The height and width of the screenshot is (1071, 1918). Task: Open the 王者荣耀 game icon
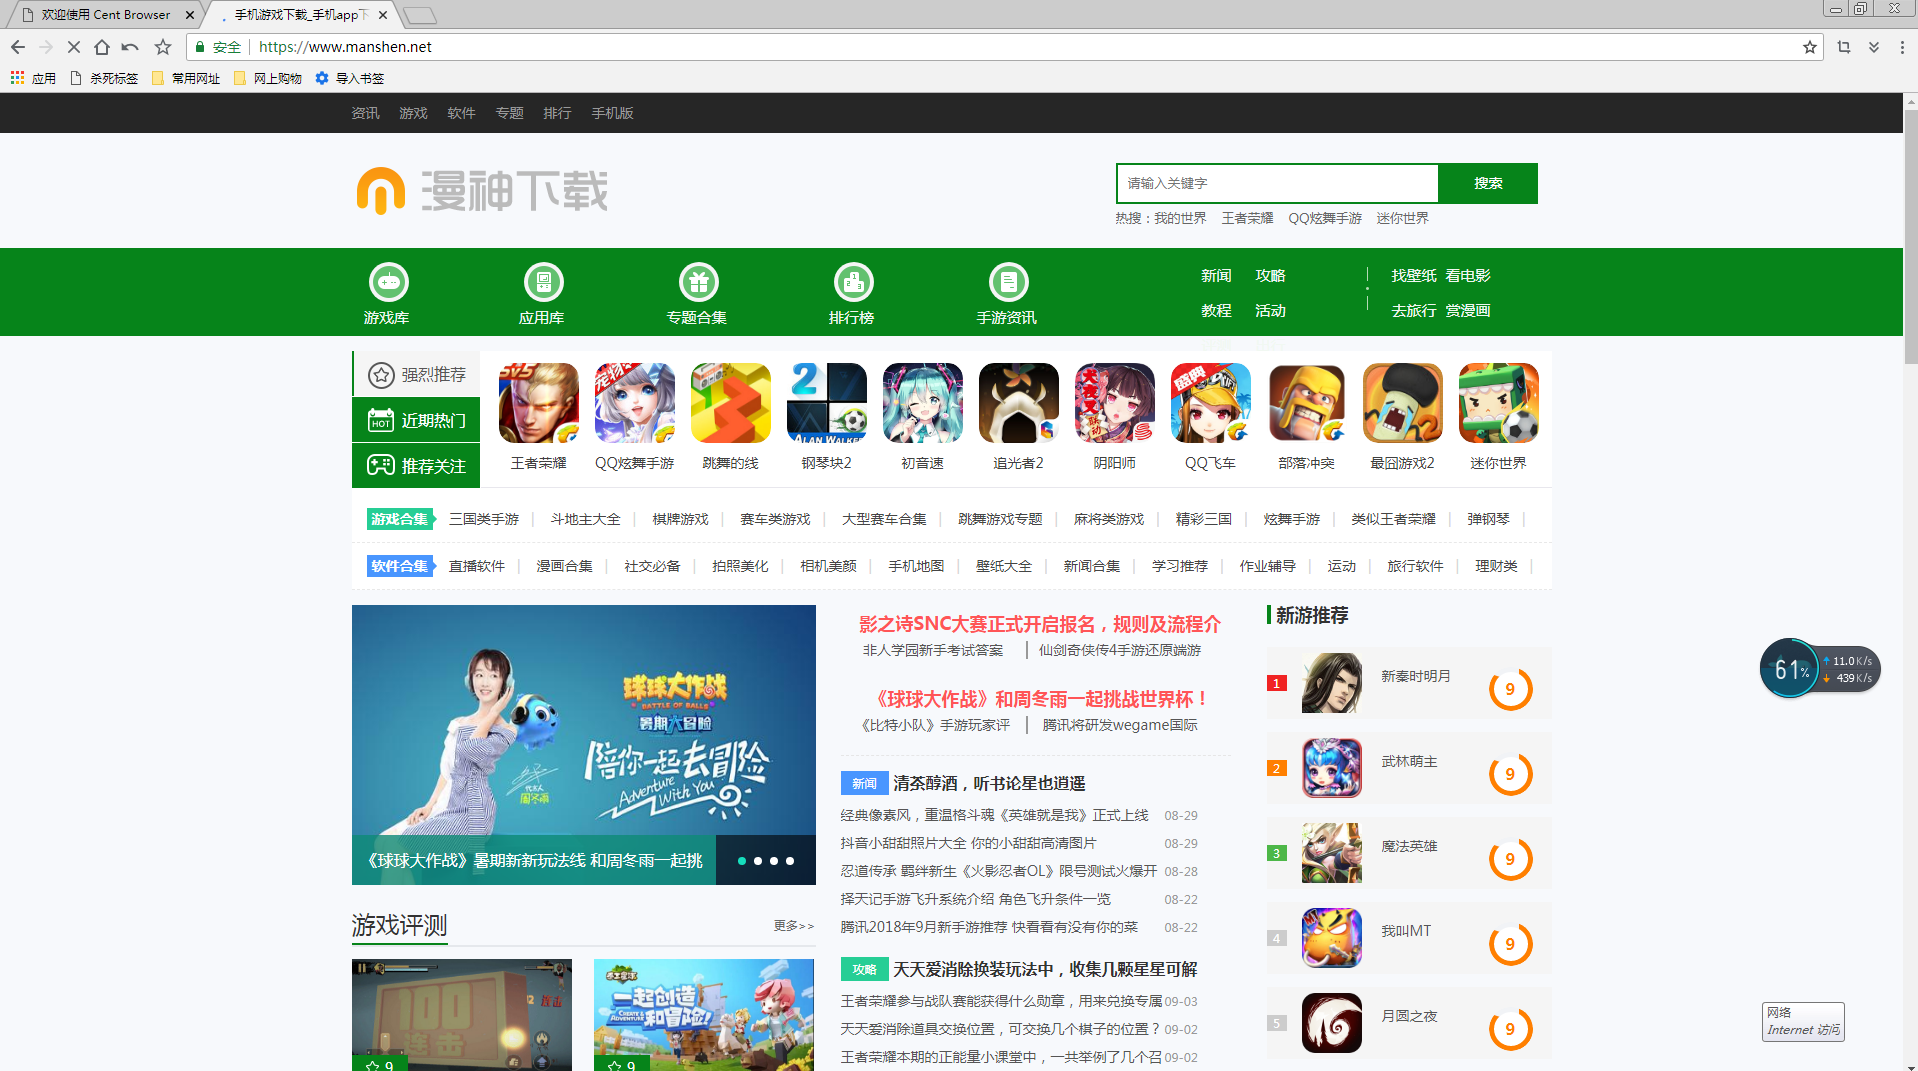point(539,403)
